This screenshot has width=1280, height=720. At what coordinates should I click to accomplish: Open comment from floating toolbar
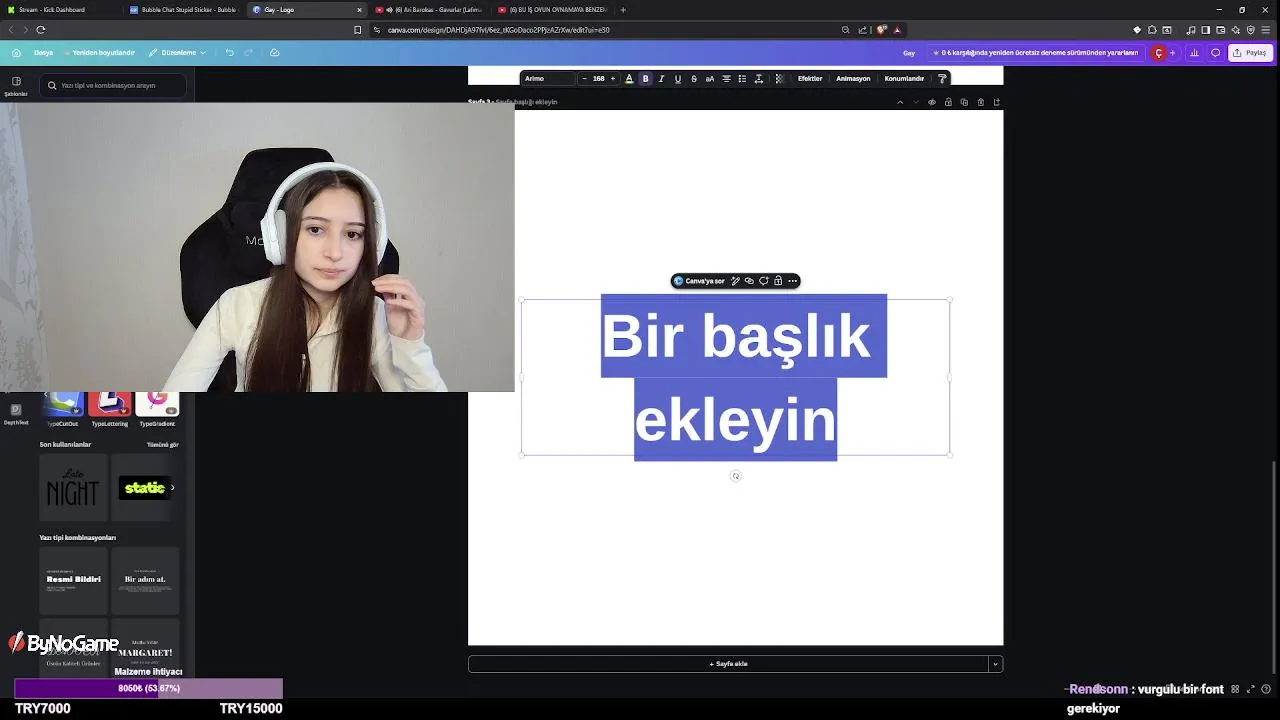pyautogui.click(x=764, y=281)
